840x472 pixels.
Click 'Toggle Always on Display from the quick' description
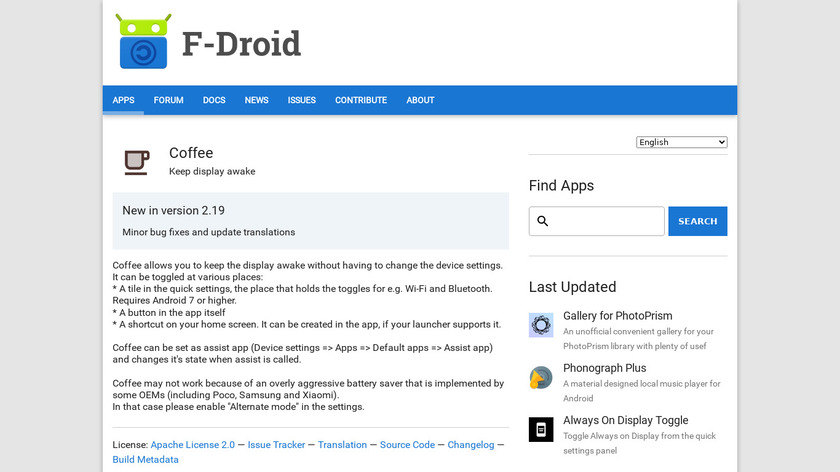(x=640, y=443)
